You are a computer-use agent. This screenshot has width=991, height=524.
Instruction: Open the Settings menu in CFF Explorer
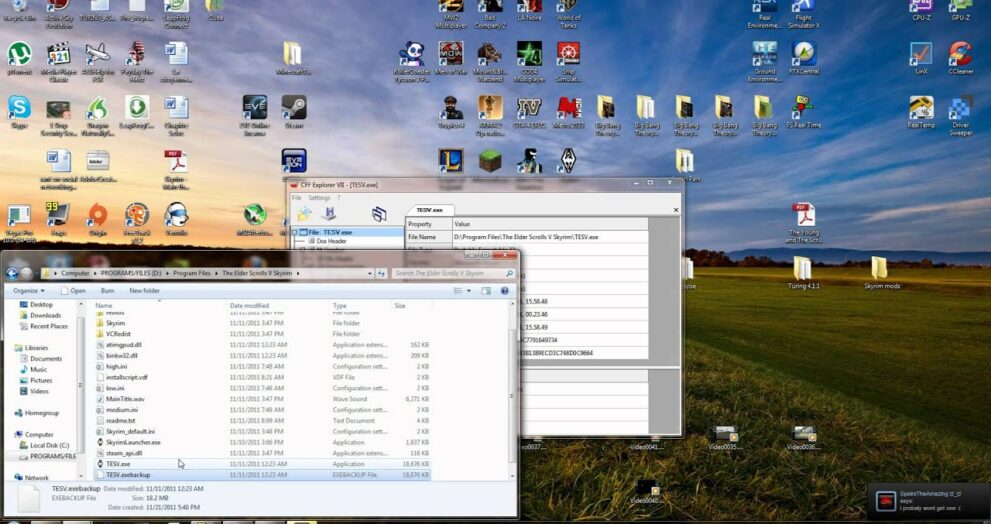click(319, 198)
